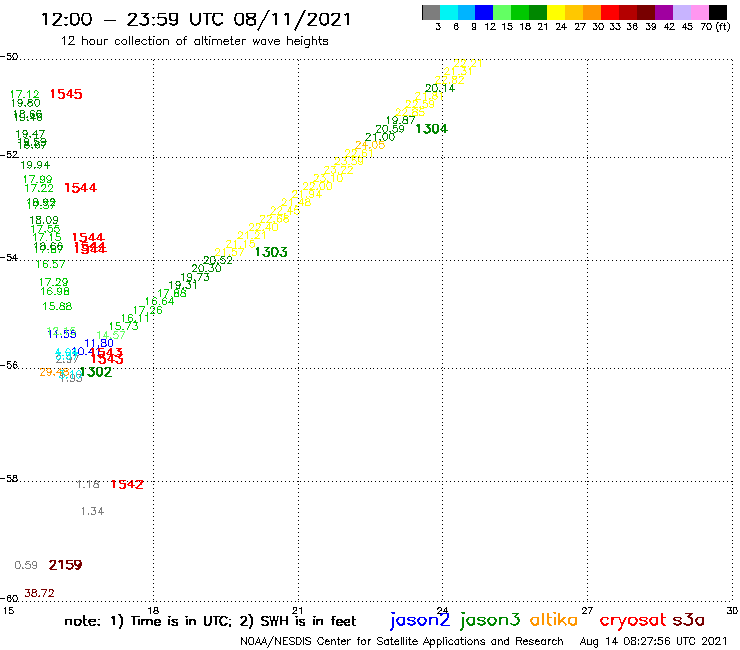Select the altika satellite legend label
This screenshot has width=740, height=650.
pyautogui.click(x=554, y=619)
